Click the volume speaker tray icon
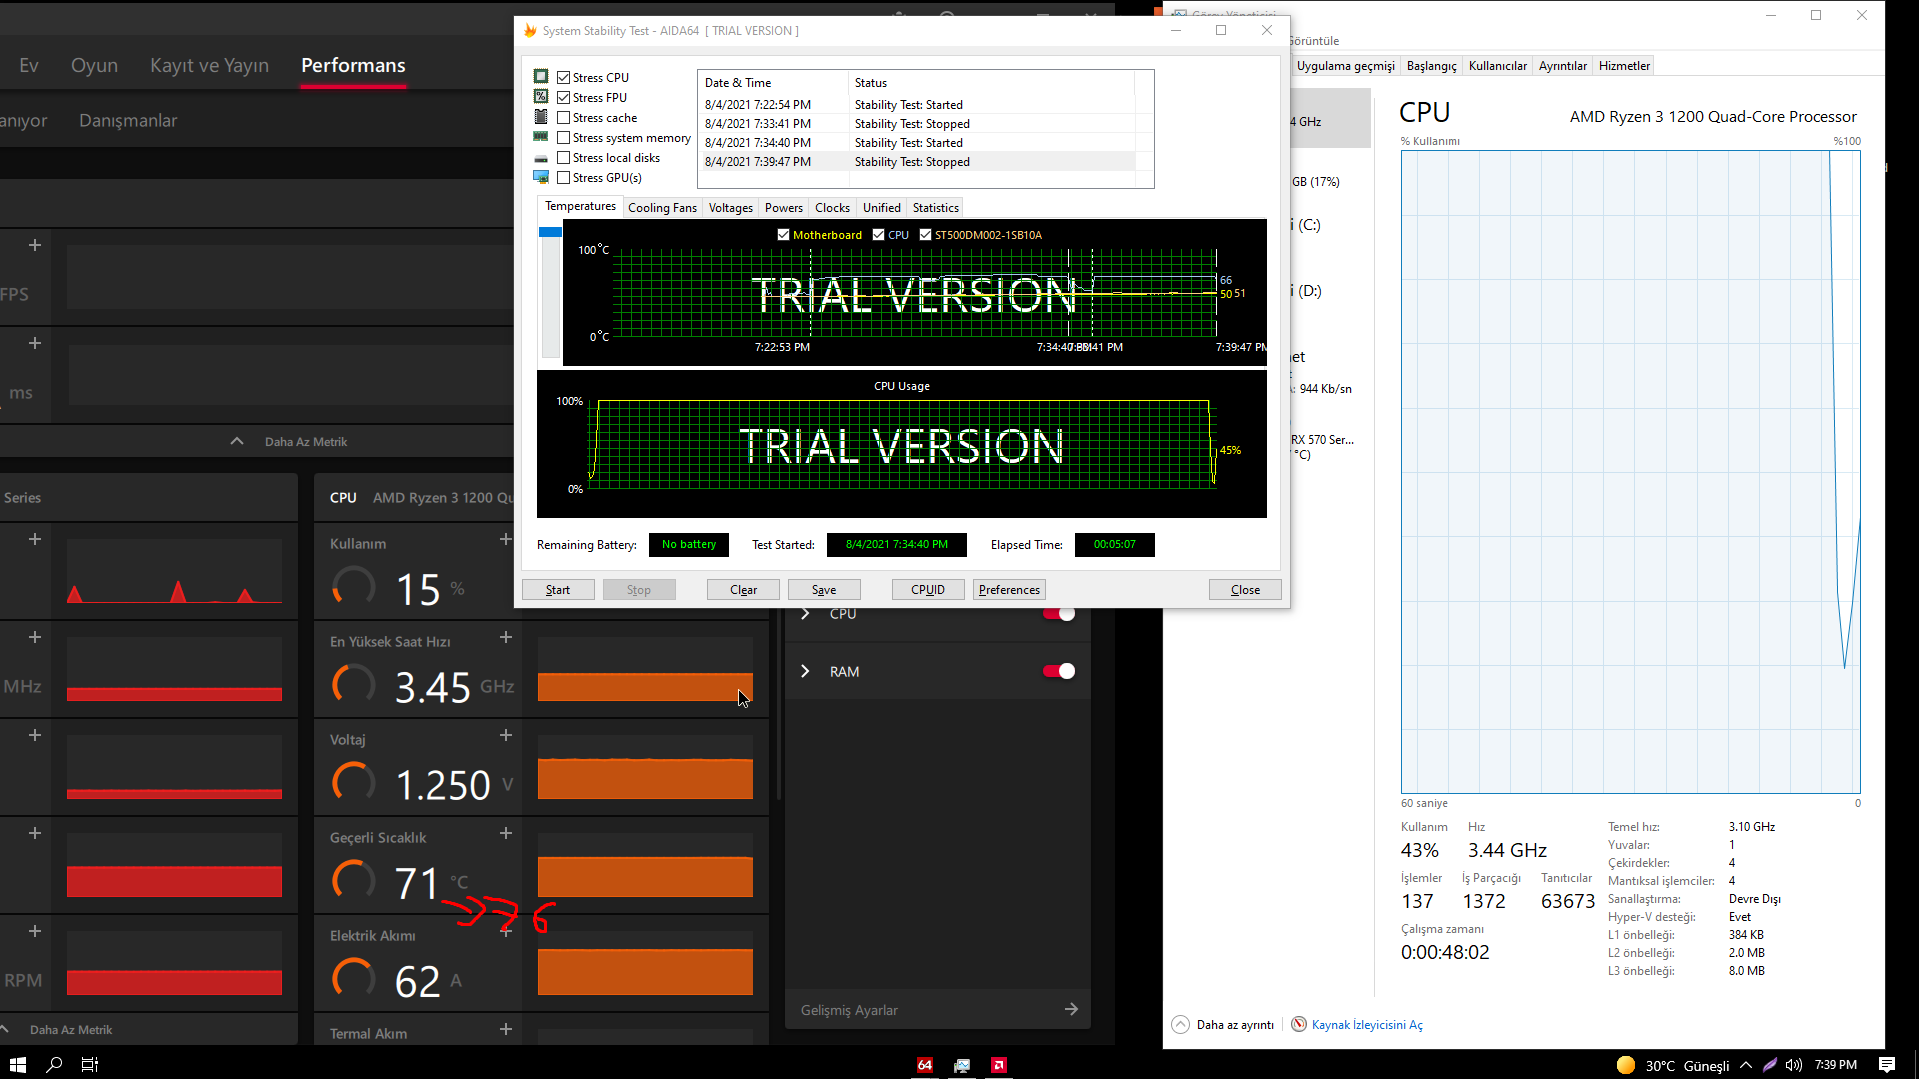Screen dimensions: 1919x1079 [1794, 1065]
